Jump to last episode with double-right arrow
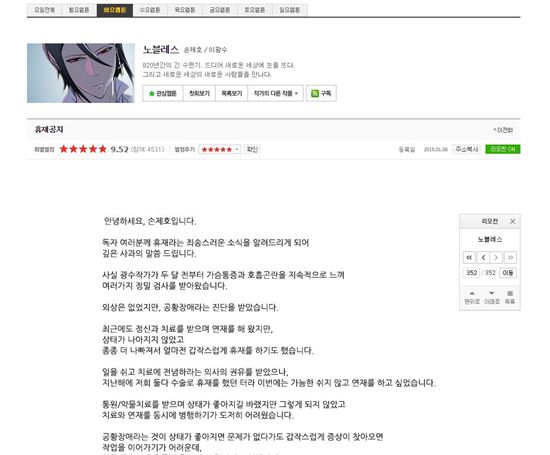Image resolution: width=550 pixels, height=455 pixels. (510, 257)
